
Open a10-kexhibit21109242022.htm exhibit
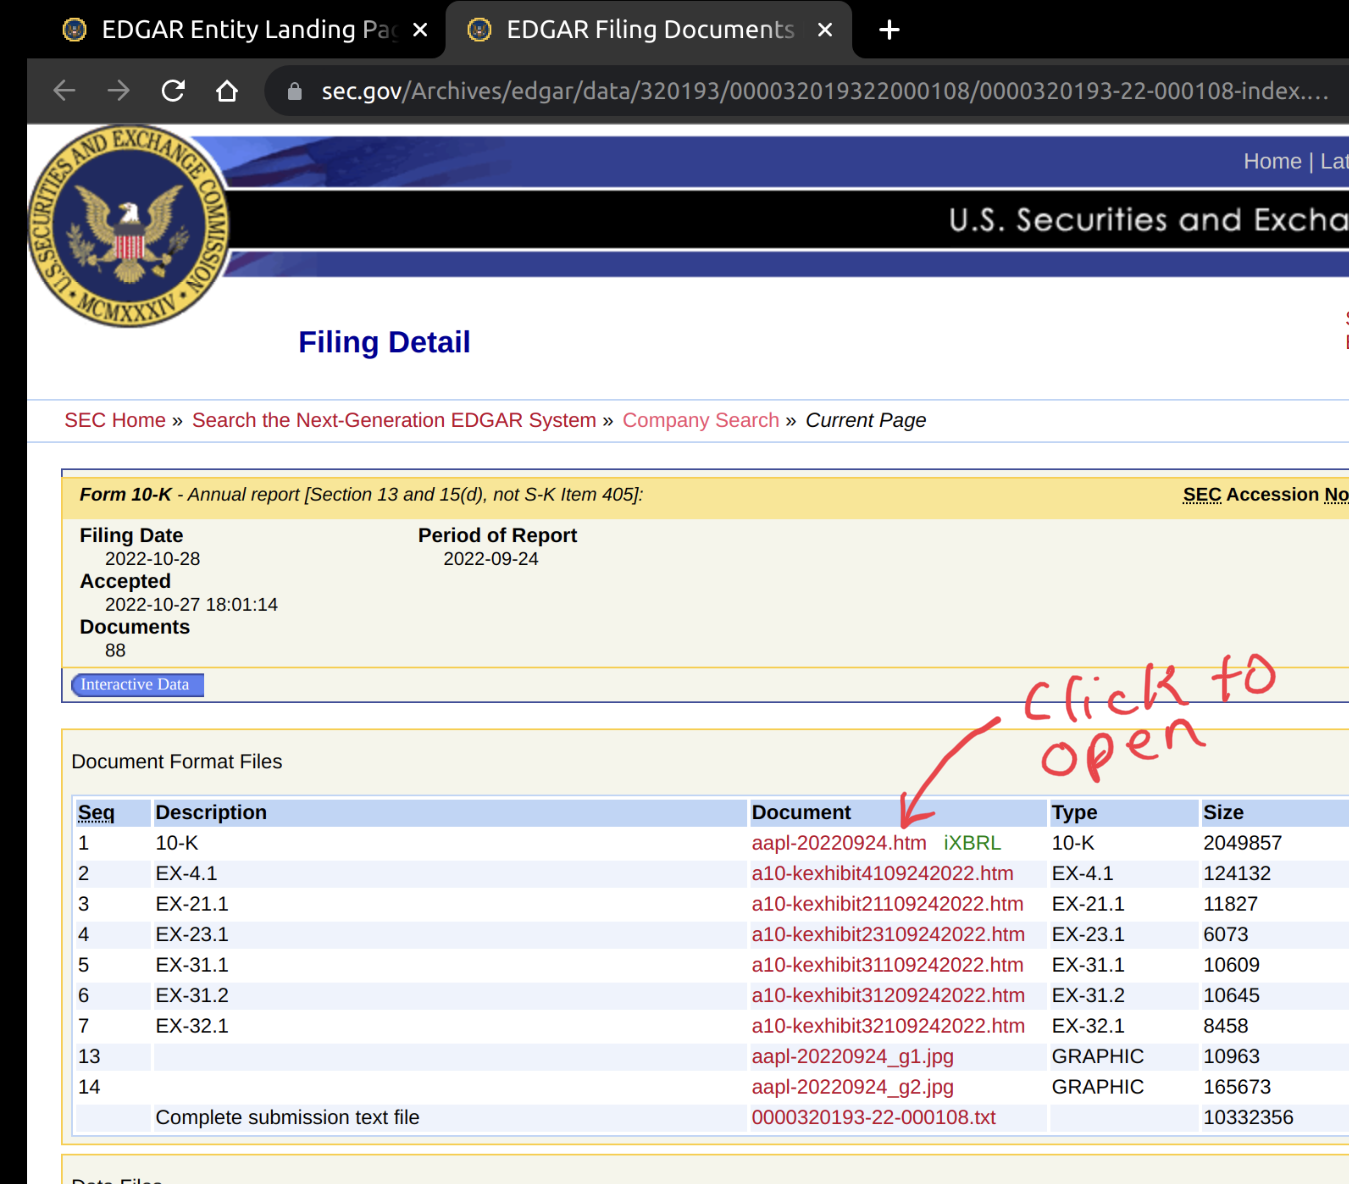click(887, 904)
